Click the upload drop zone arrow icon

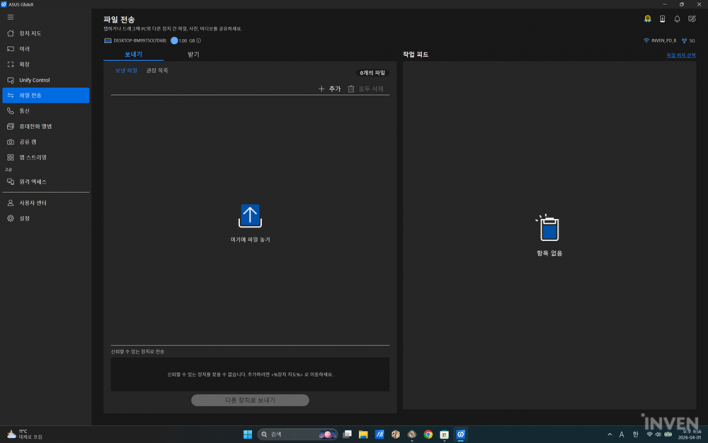tap(250, 216)
